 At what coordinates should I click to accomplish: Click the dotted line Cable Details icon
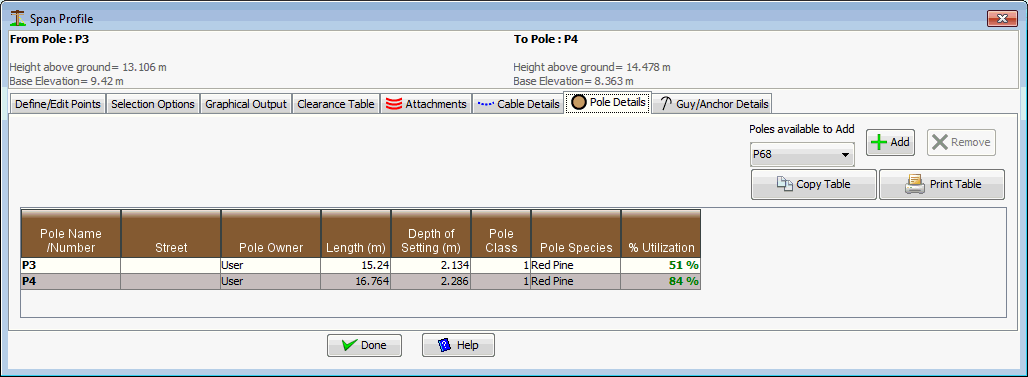[x=486, y=104]
